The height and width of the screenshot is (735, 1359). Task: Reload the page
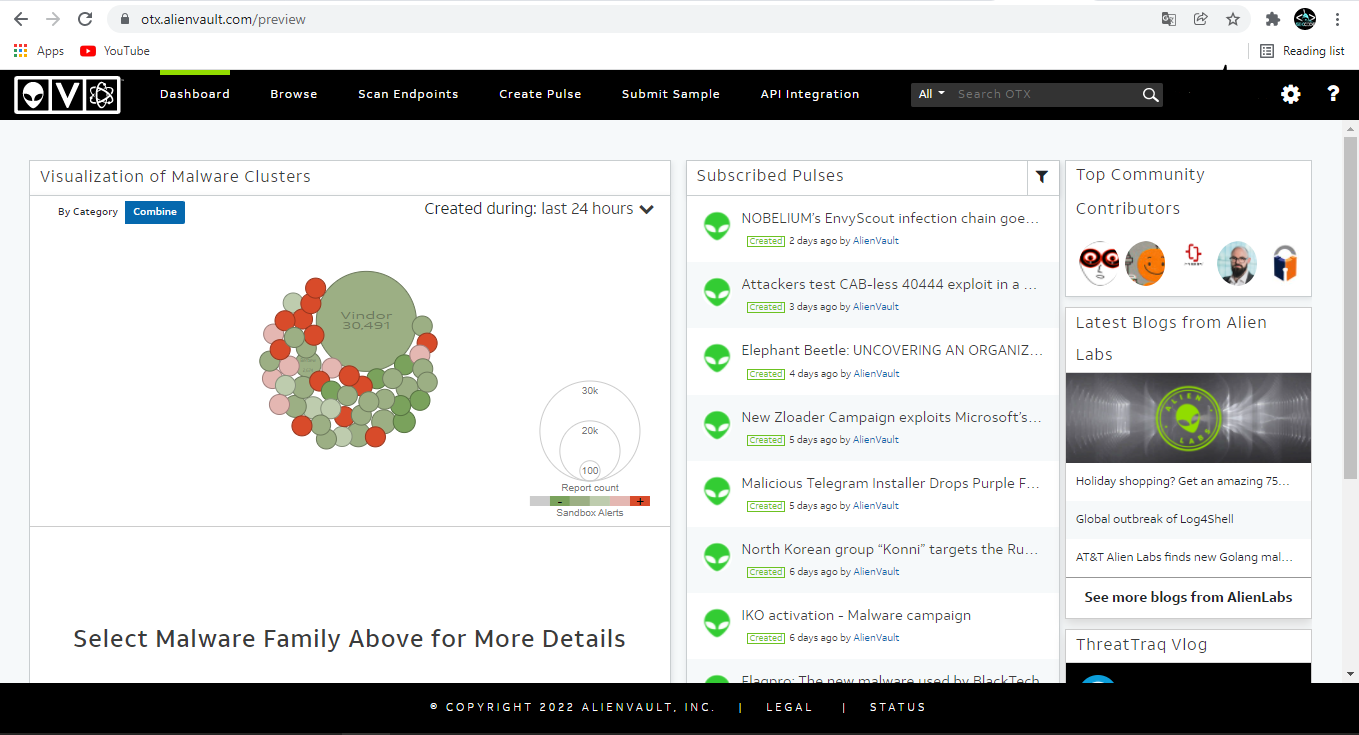tap(85, 19)
